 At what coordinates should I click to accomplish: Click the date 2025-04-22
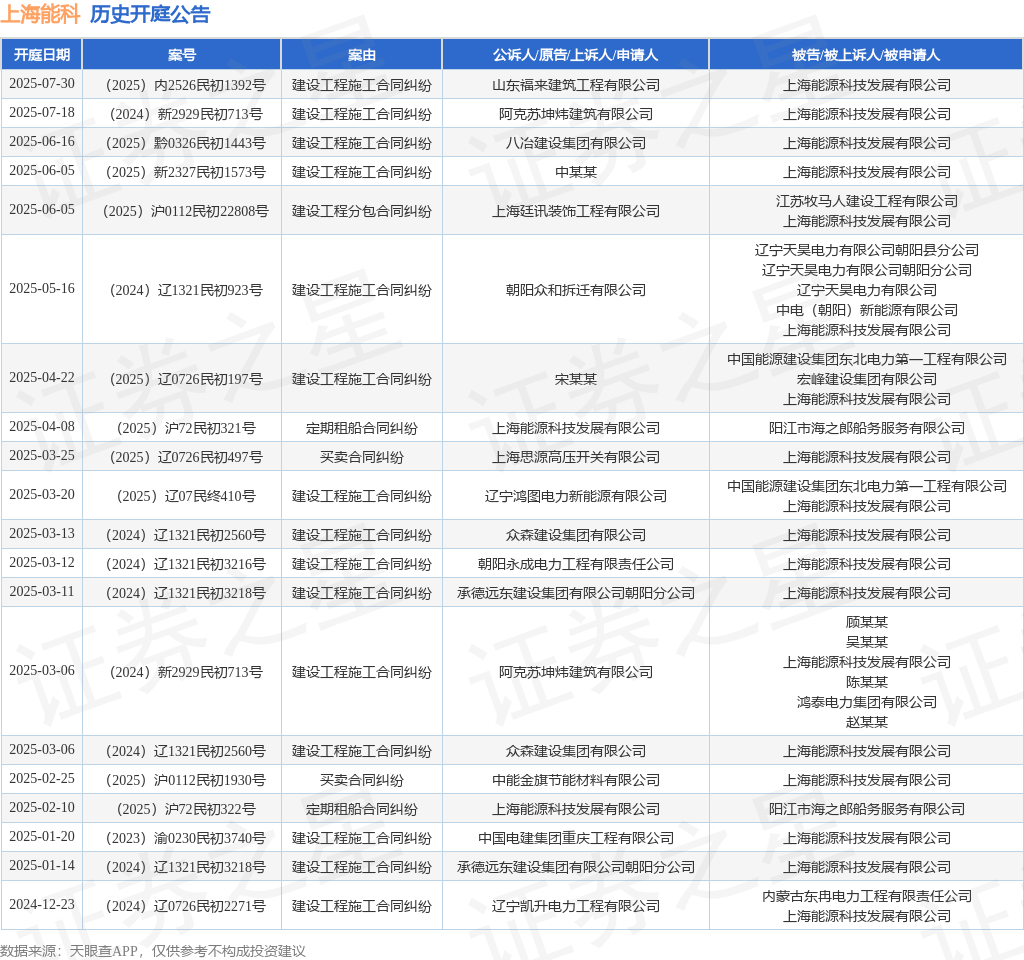click(x=42, y=377)
